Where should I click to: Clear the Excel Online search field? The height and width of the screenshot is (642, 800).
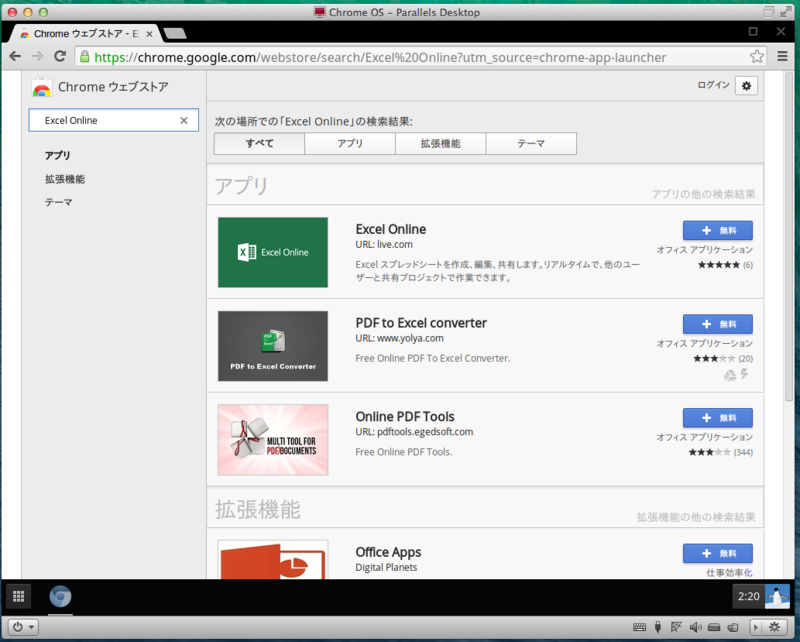tap(184, 120)
